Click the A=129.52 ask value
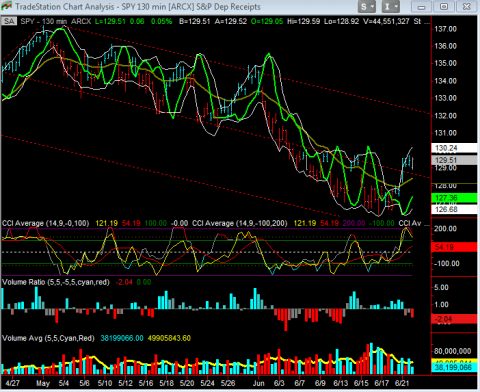The height and width of the screenshot is (392, 480). pos(231,21)
